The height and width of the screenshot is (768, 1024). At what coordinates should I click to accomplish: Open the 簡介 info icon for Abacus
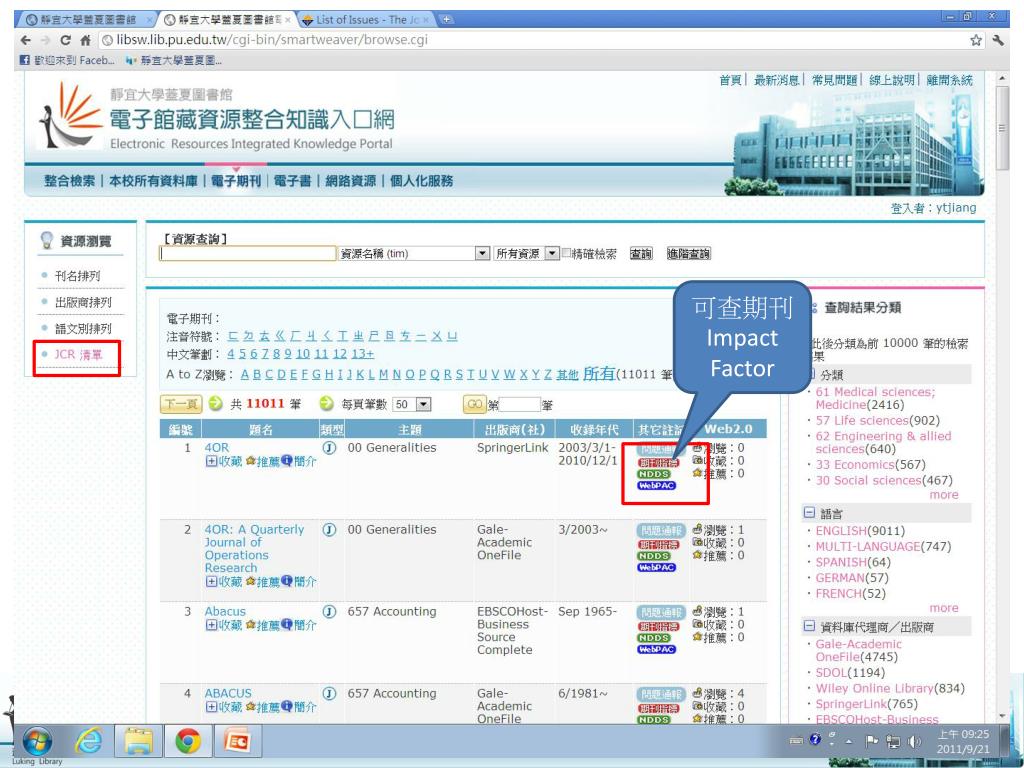point(299,625)
